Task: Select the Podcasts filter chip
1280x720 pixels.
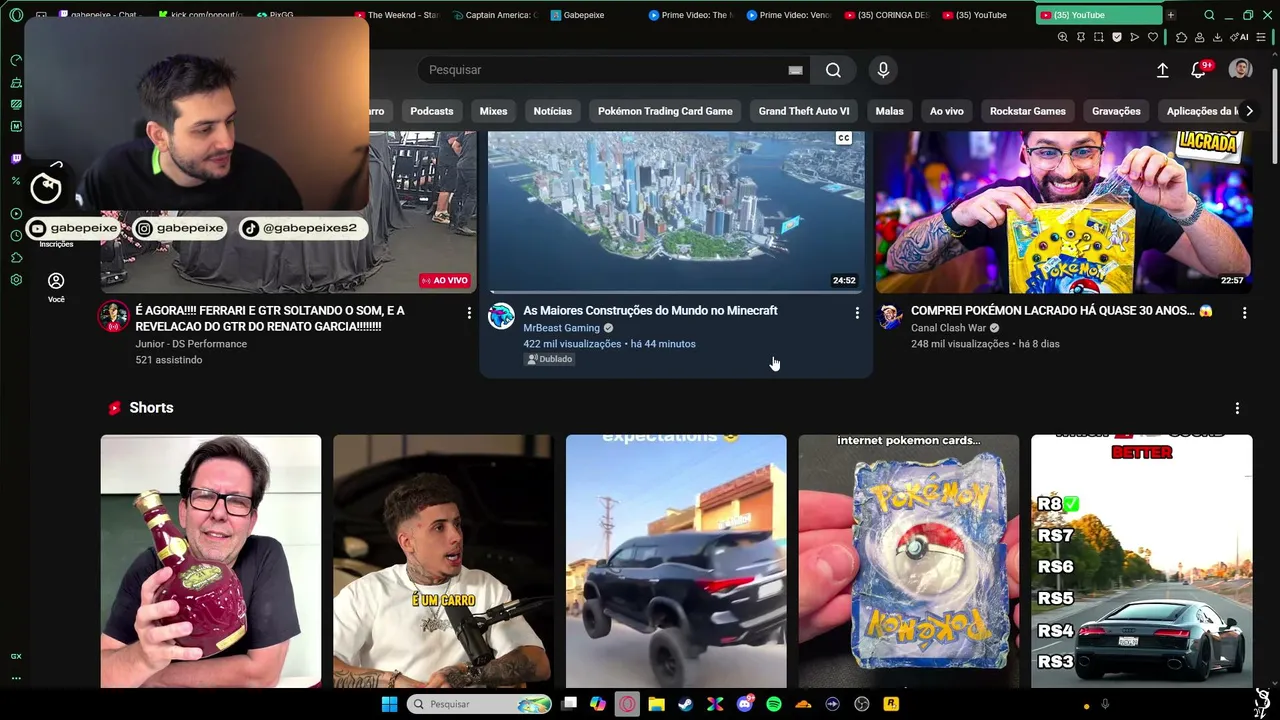Action: tap(432, 111)
